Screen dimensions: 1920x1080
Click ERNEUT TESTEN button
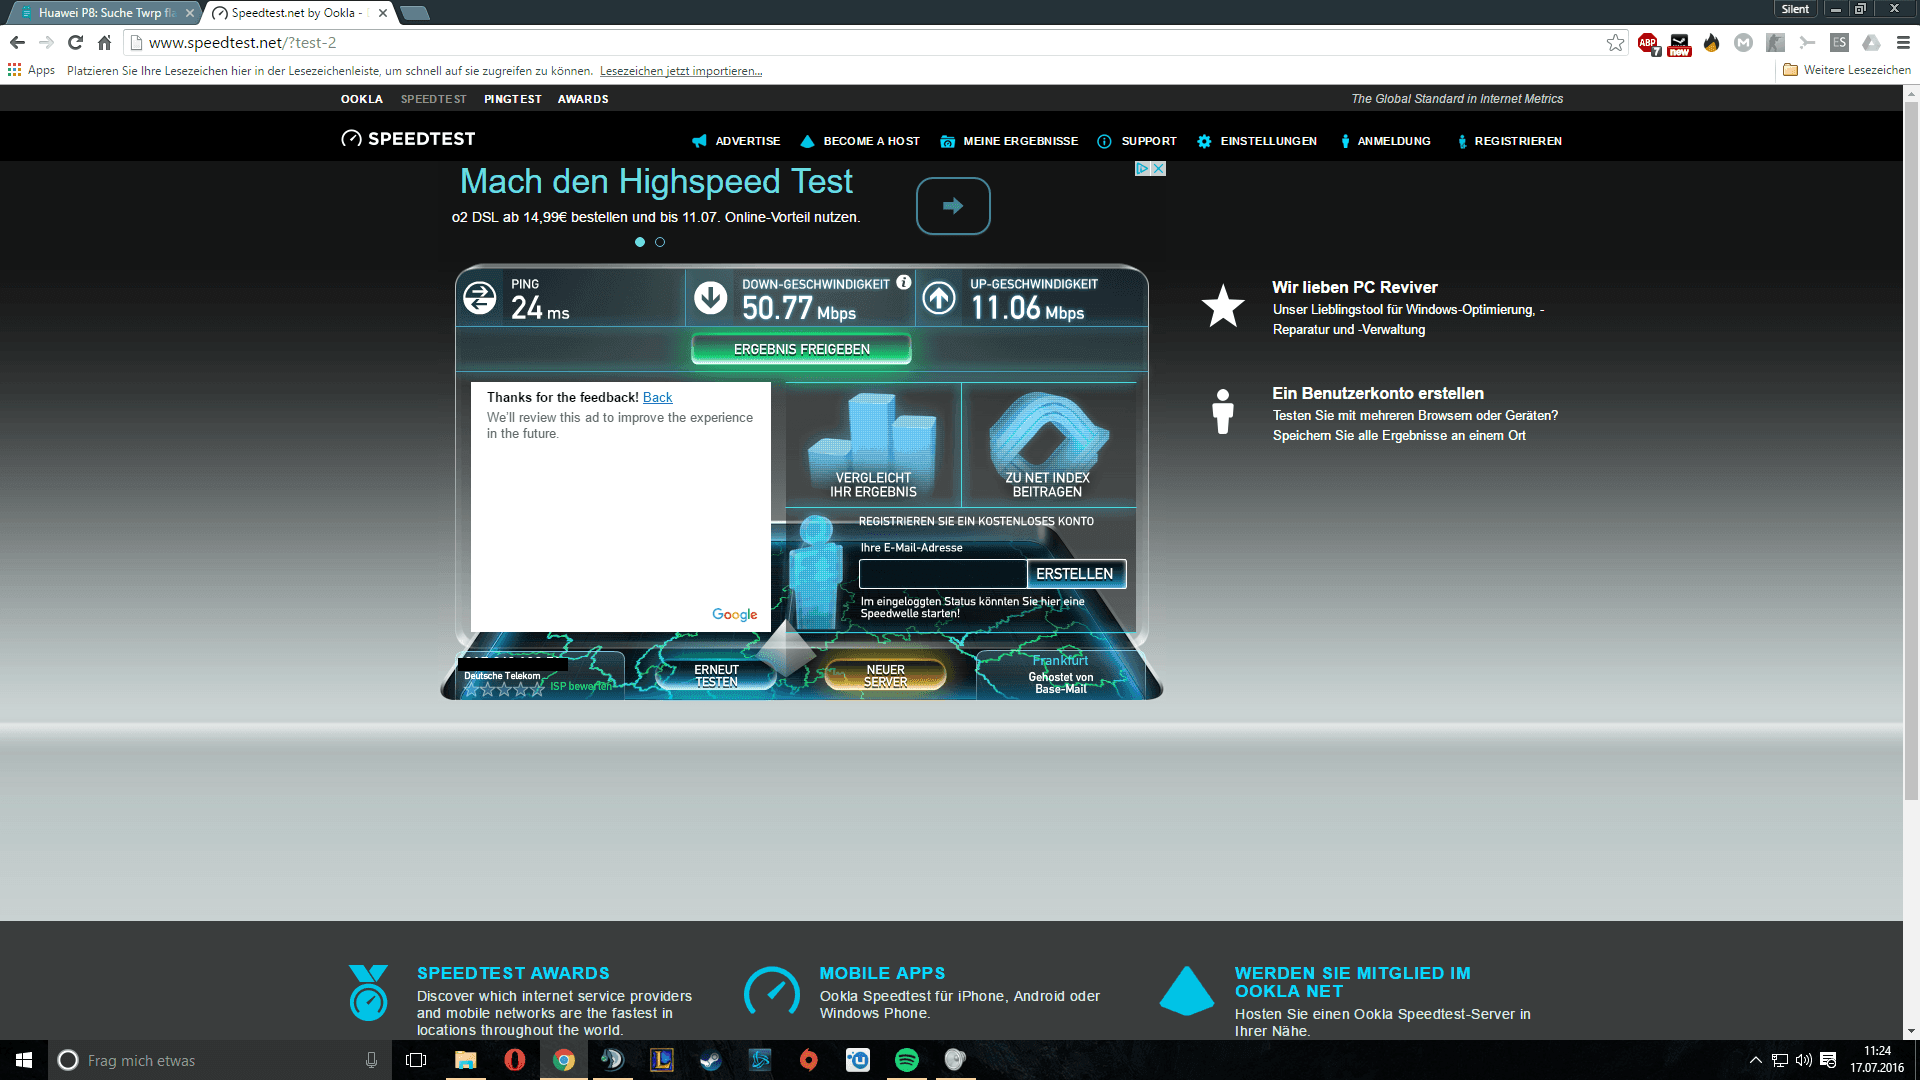[x=716, y=676]
